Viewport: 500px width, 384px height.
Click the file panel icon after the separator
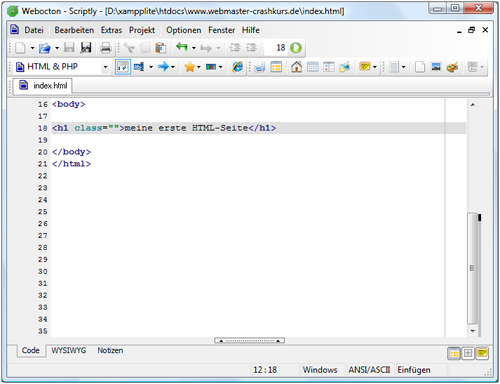(260, 67)
